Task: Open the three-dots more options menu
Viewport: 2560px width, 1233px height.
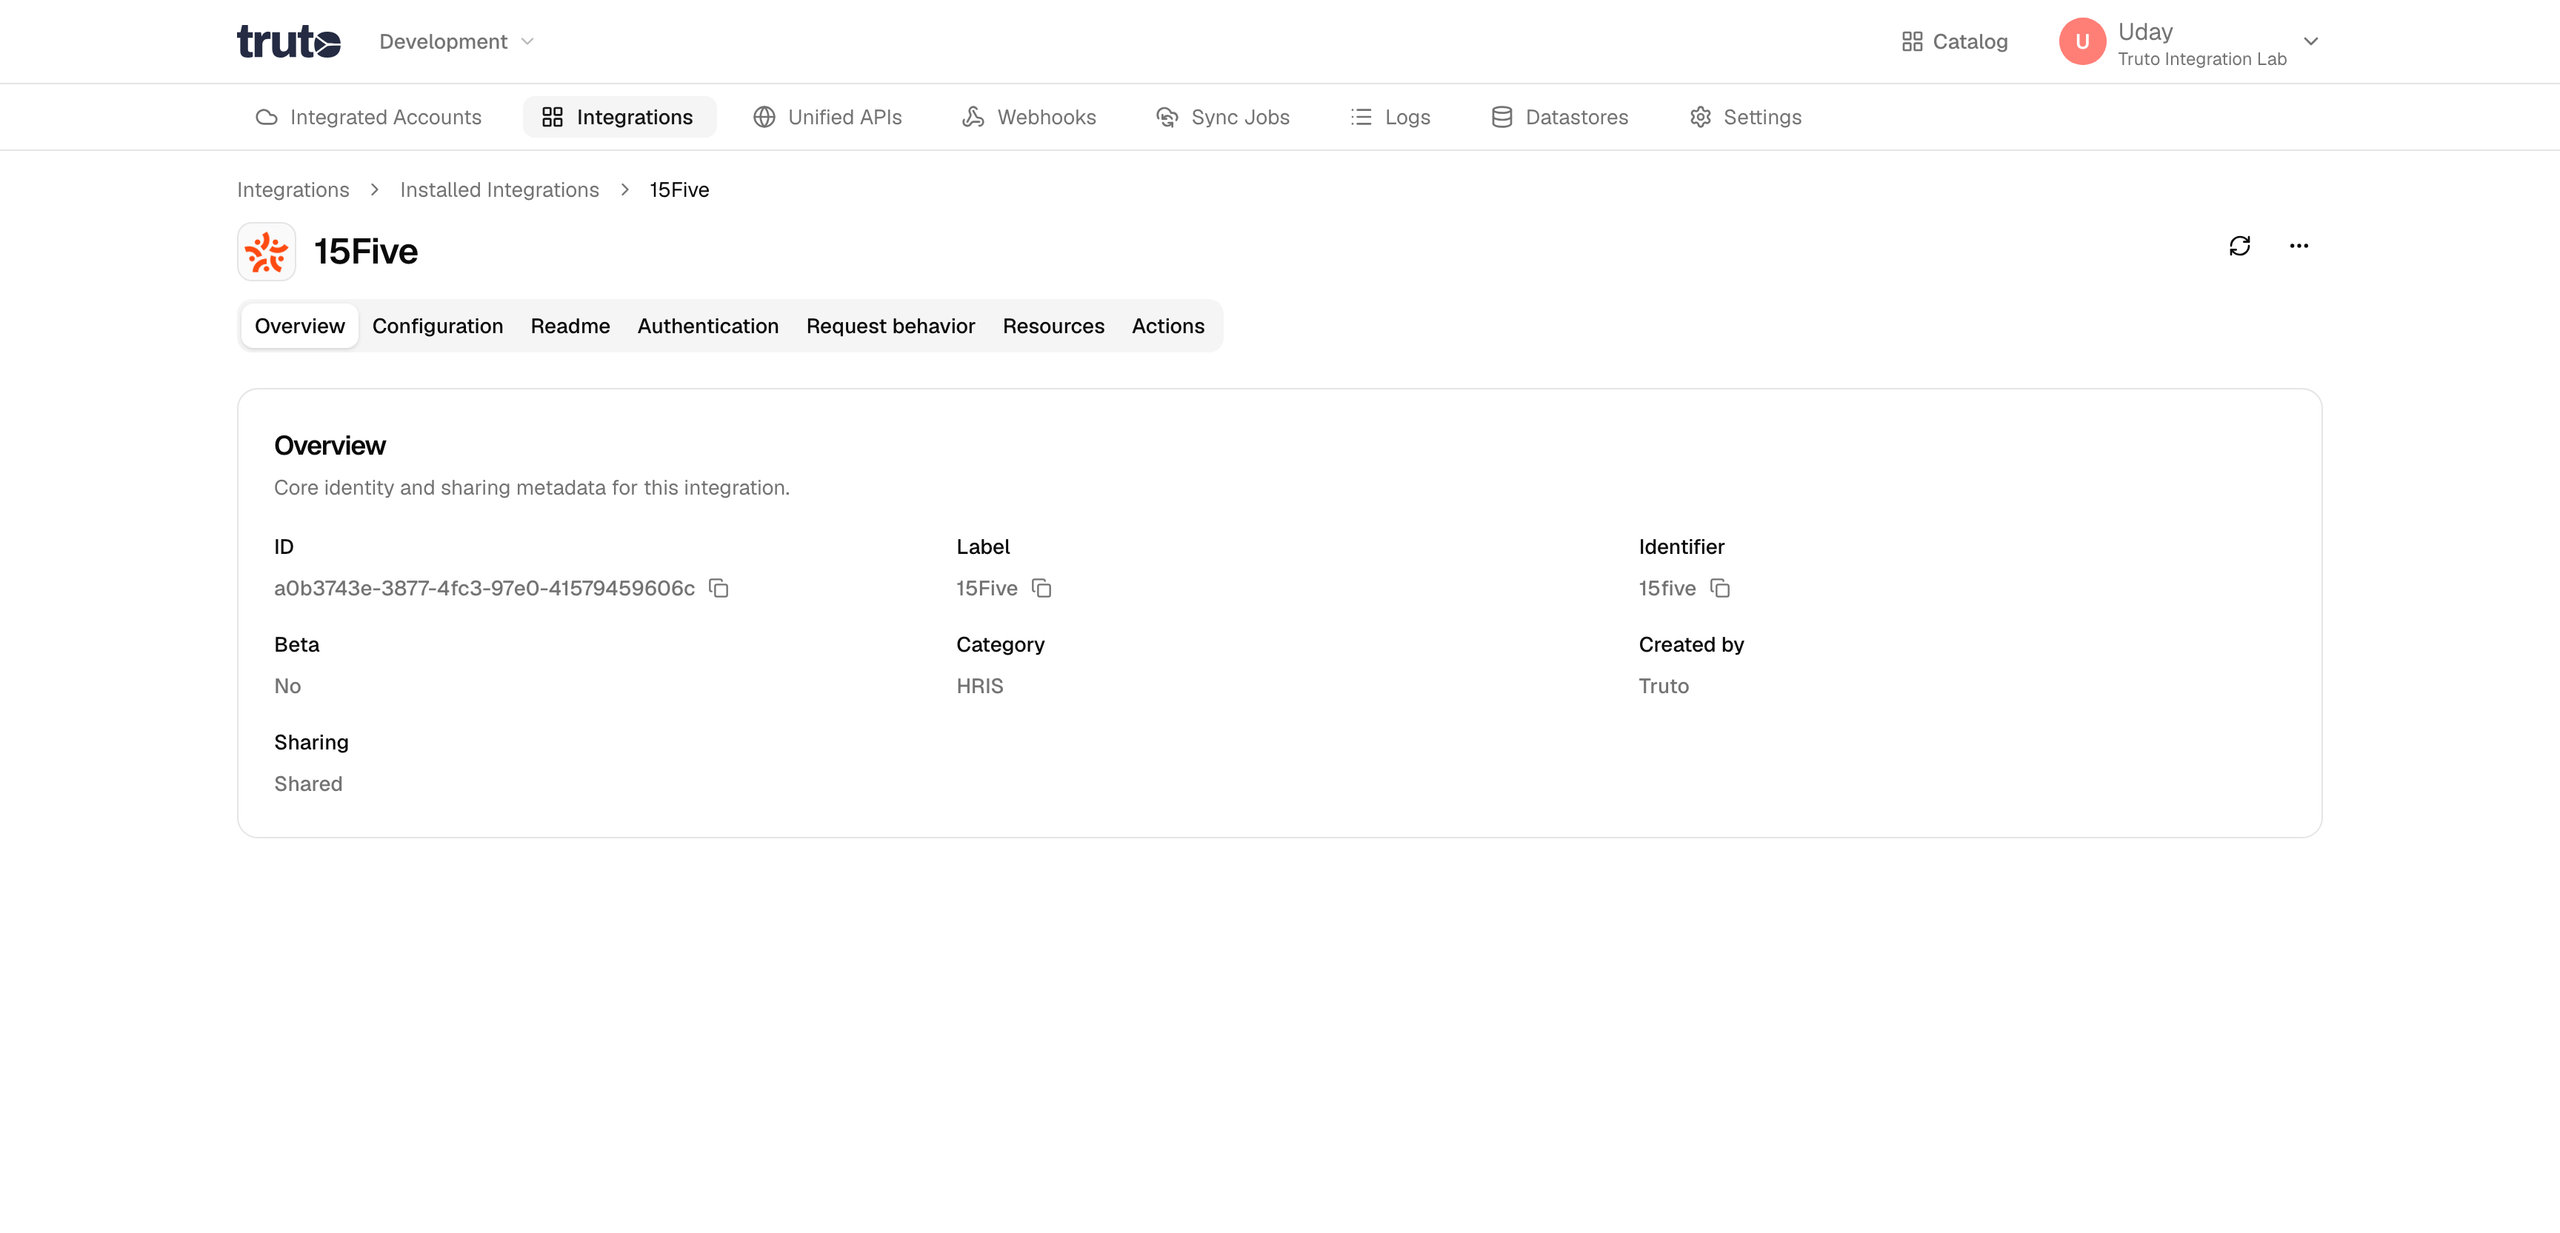Action: 2298,246
